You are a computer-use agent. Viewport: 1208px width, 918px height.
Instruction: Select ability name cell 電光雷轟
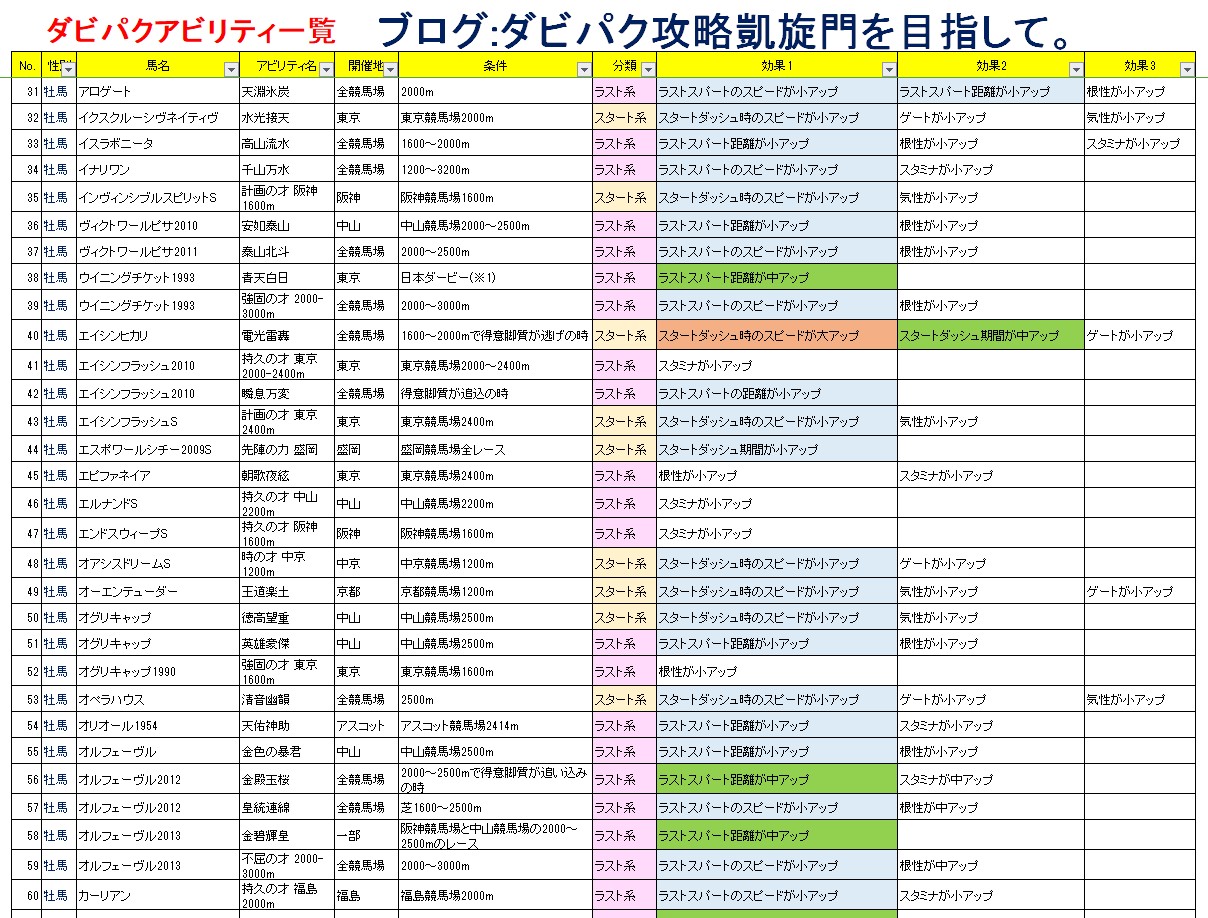pyautogui.click(x=287, y=335)
